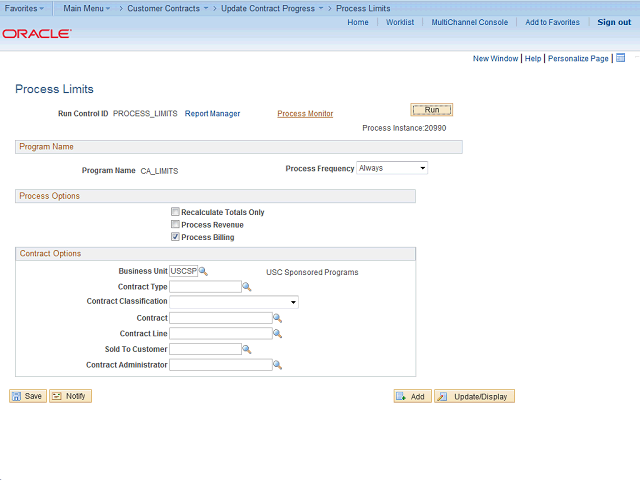Focus the Contract Line input field
Image resolution: width=640 pixels, height=480 pixels.
pyautogui.click(x=221, y=333)
